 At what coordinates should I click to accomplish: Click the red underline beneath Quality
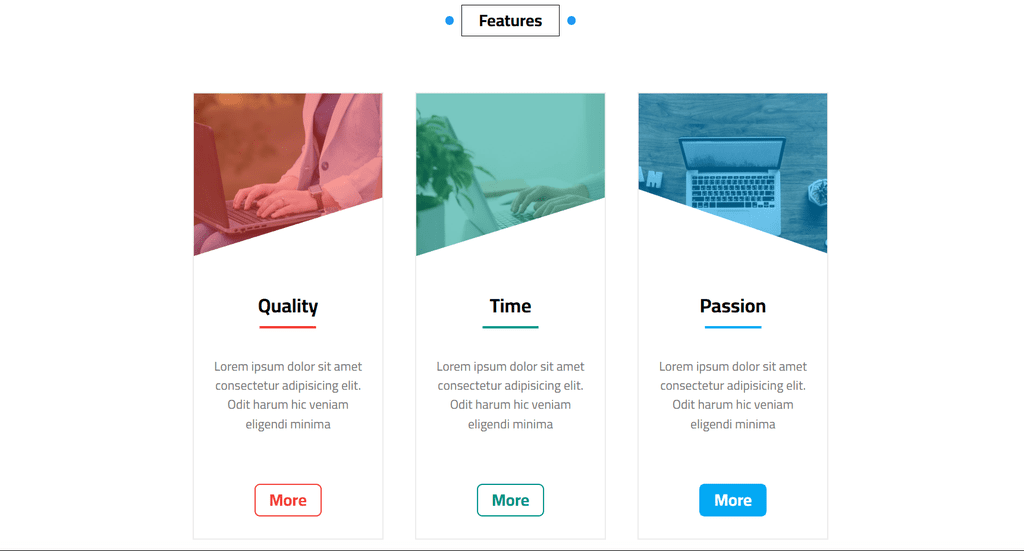[x=288, y=327]
